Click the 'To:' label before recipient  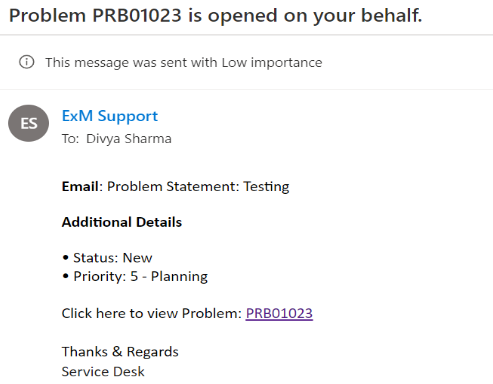point(70,139)
